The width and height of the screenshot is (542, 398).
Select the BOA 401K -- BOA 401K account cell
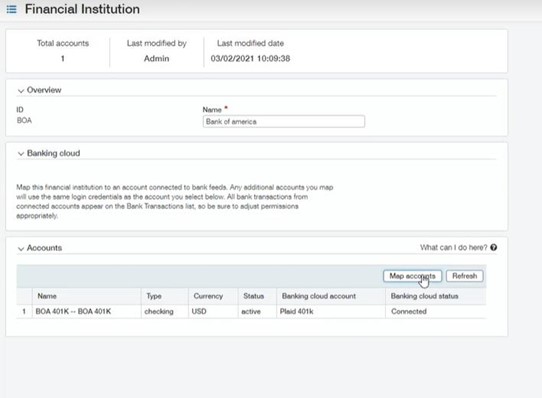(x=86, y=311)
